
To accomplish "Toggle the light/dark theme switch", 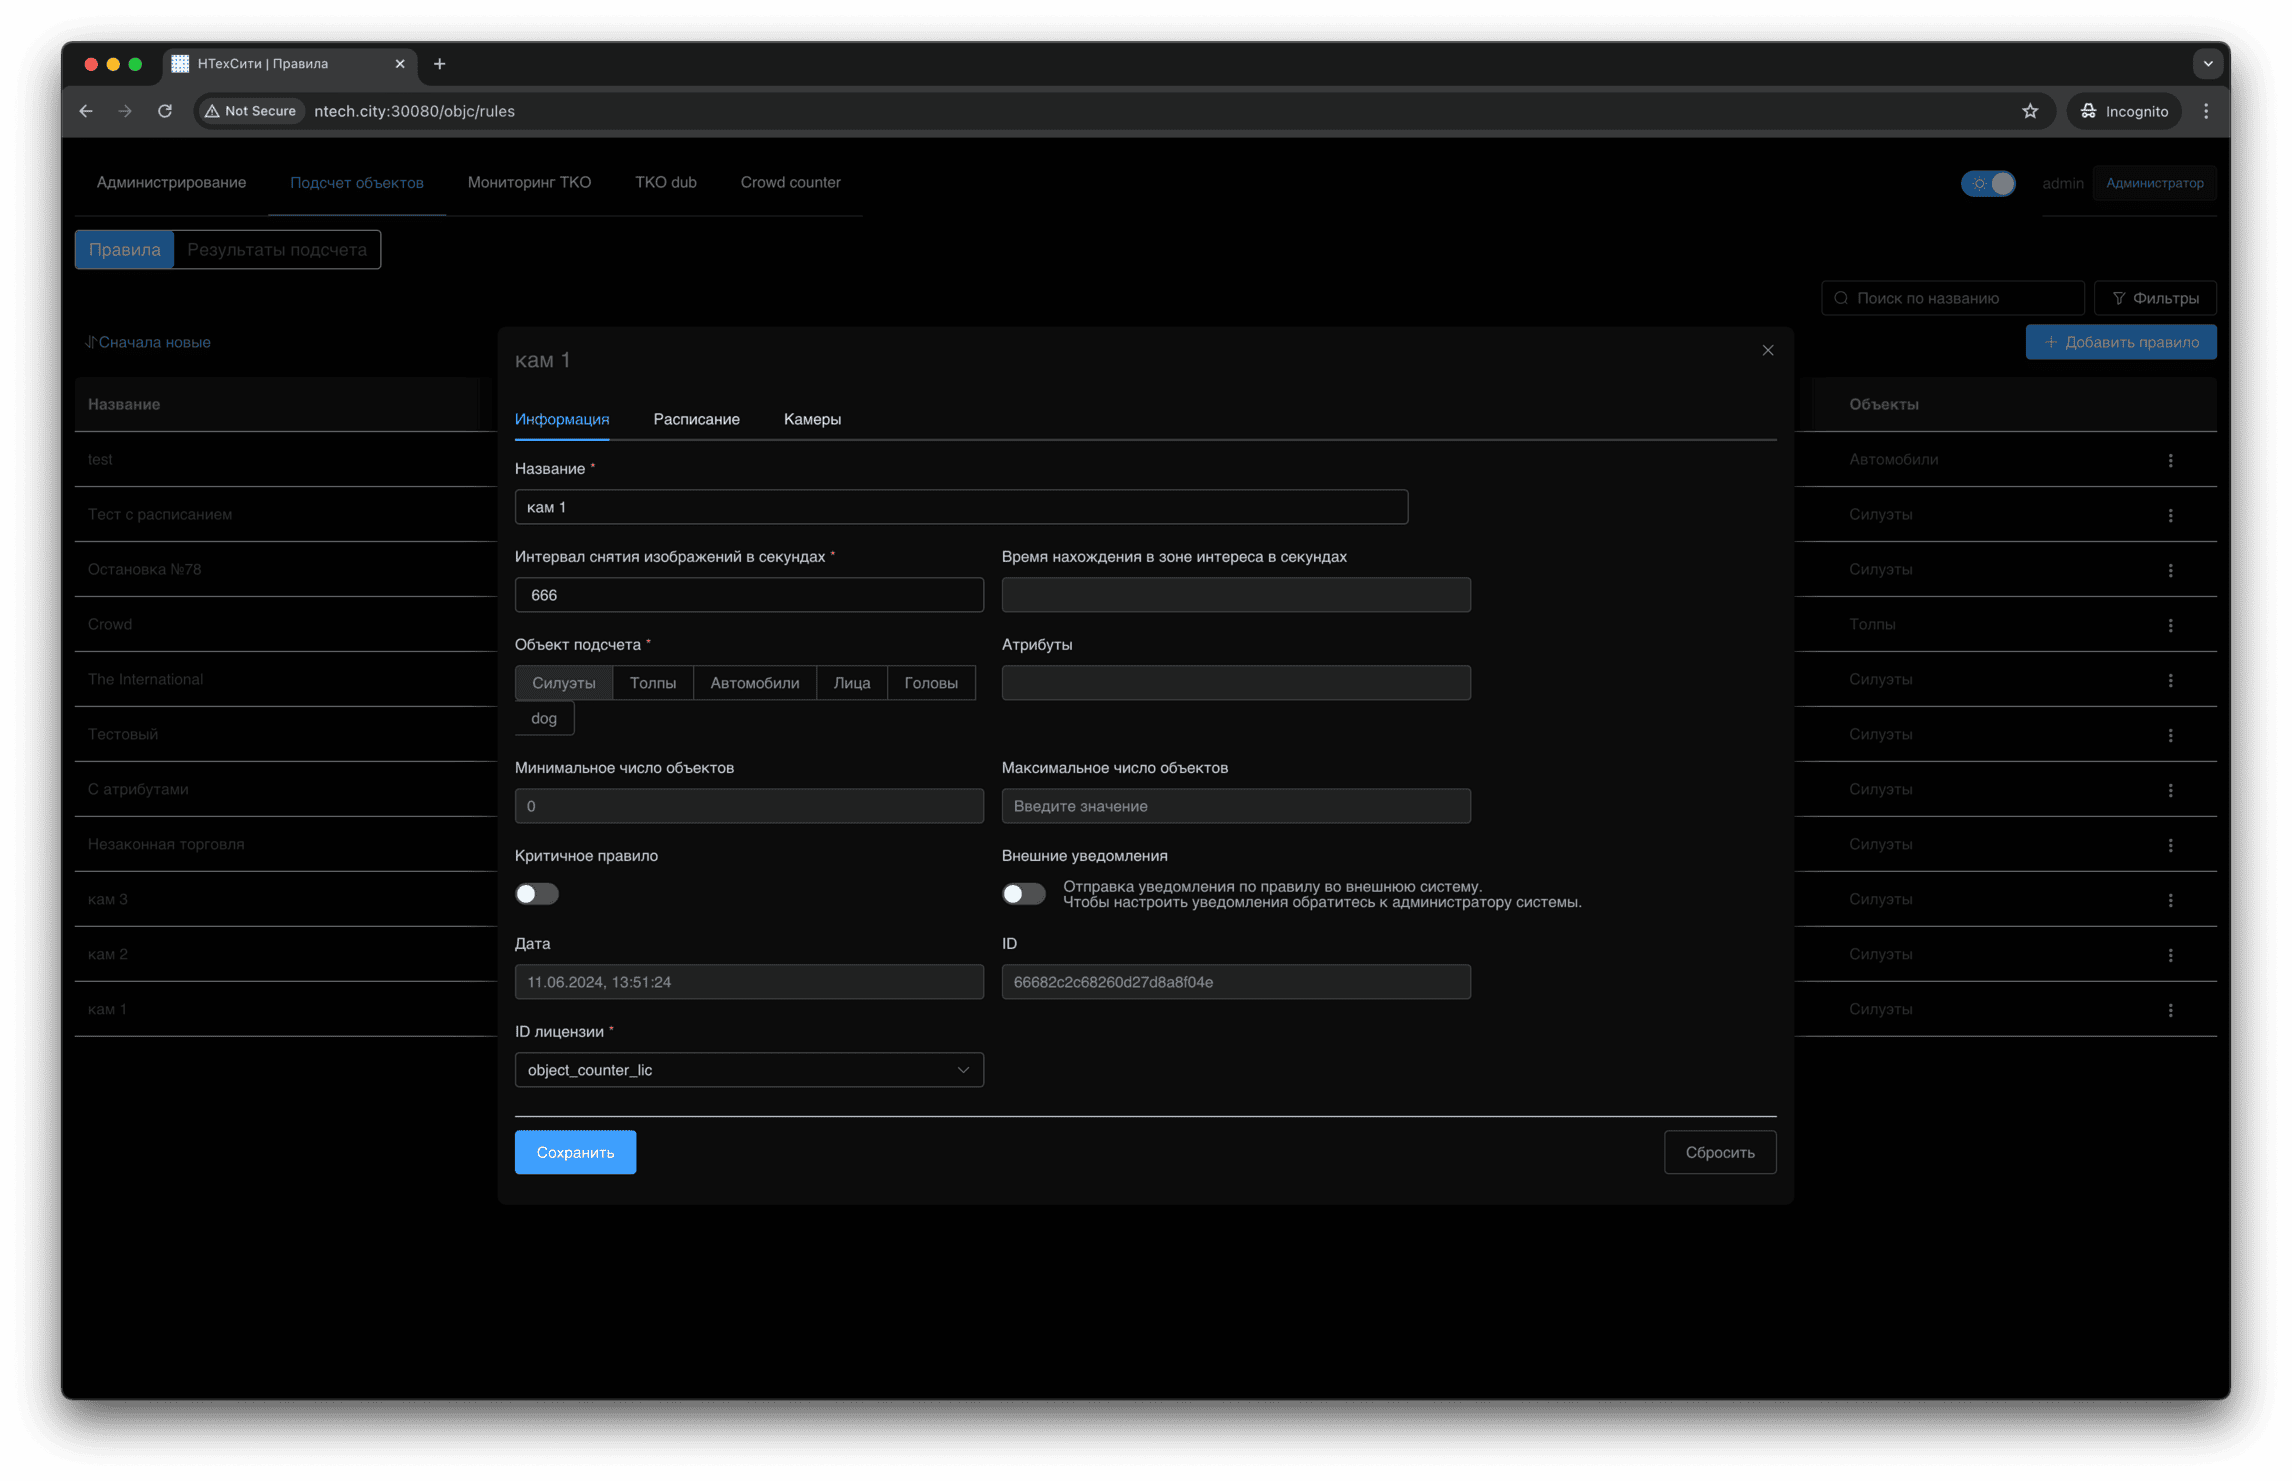I will [1987, 184].
